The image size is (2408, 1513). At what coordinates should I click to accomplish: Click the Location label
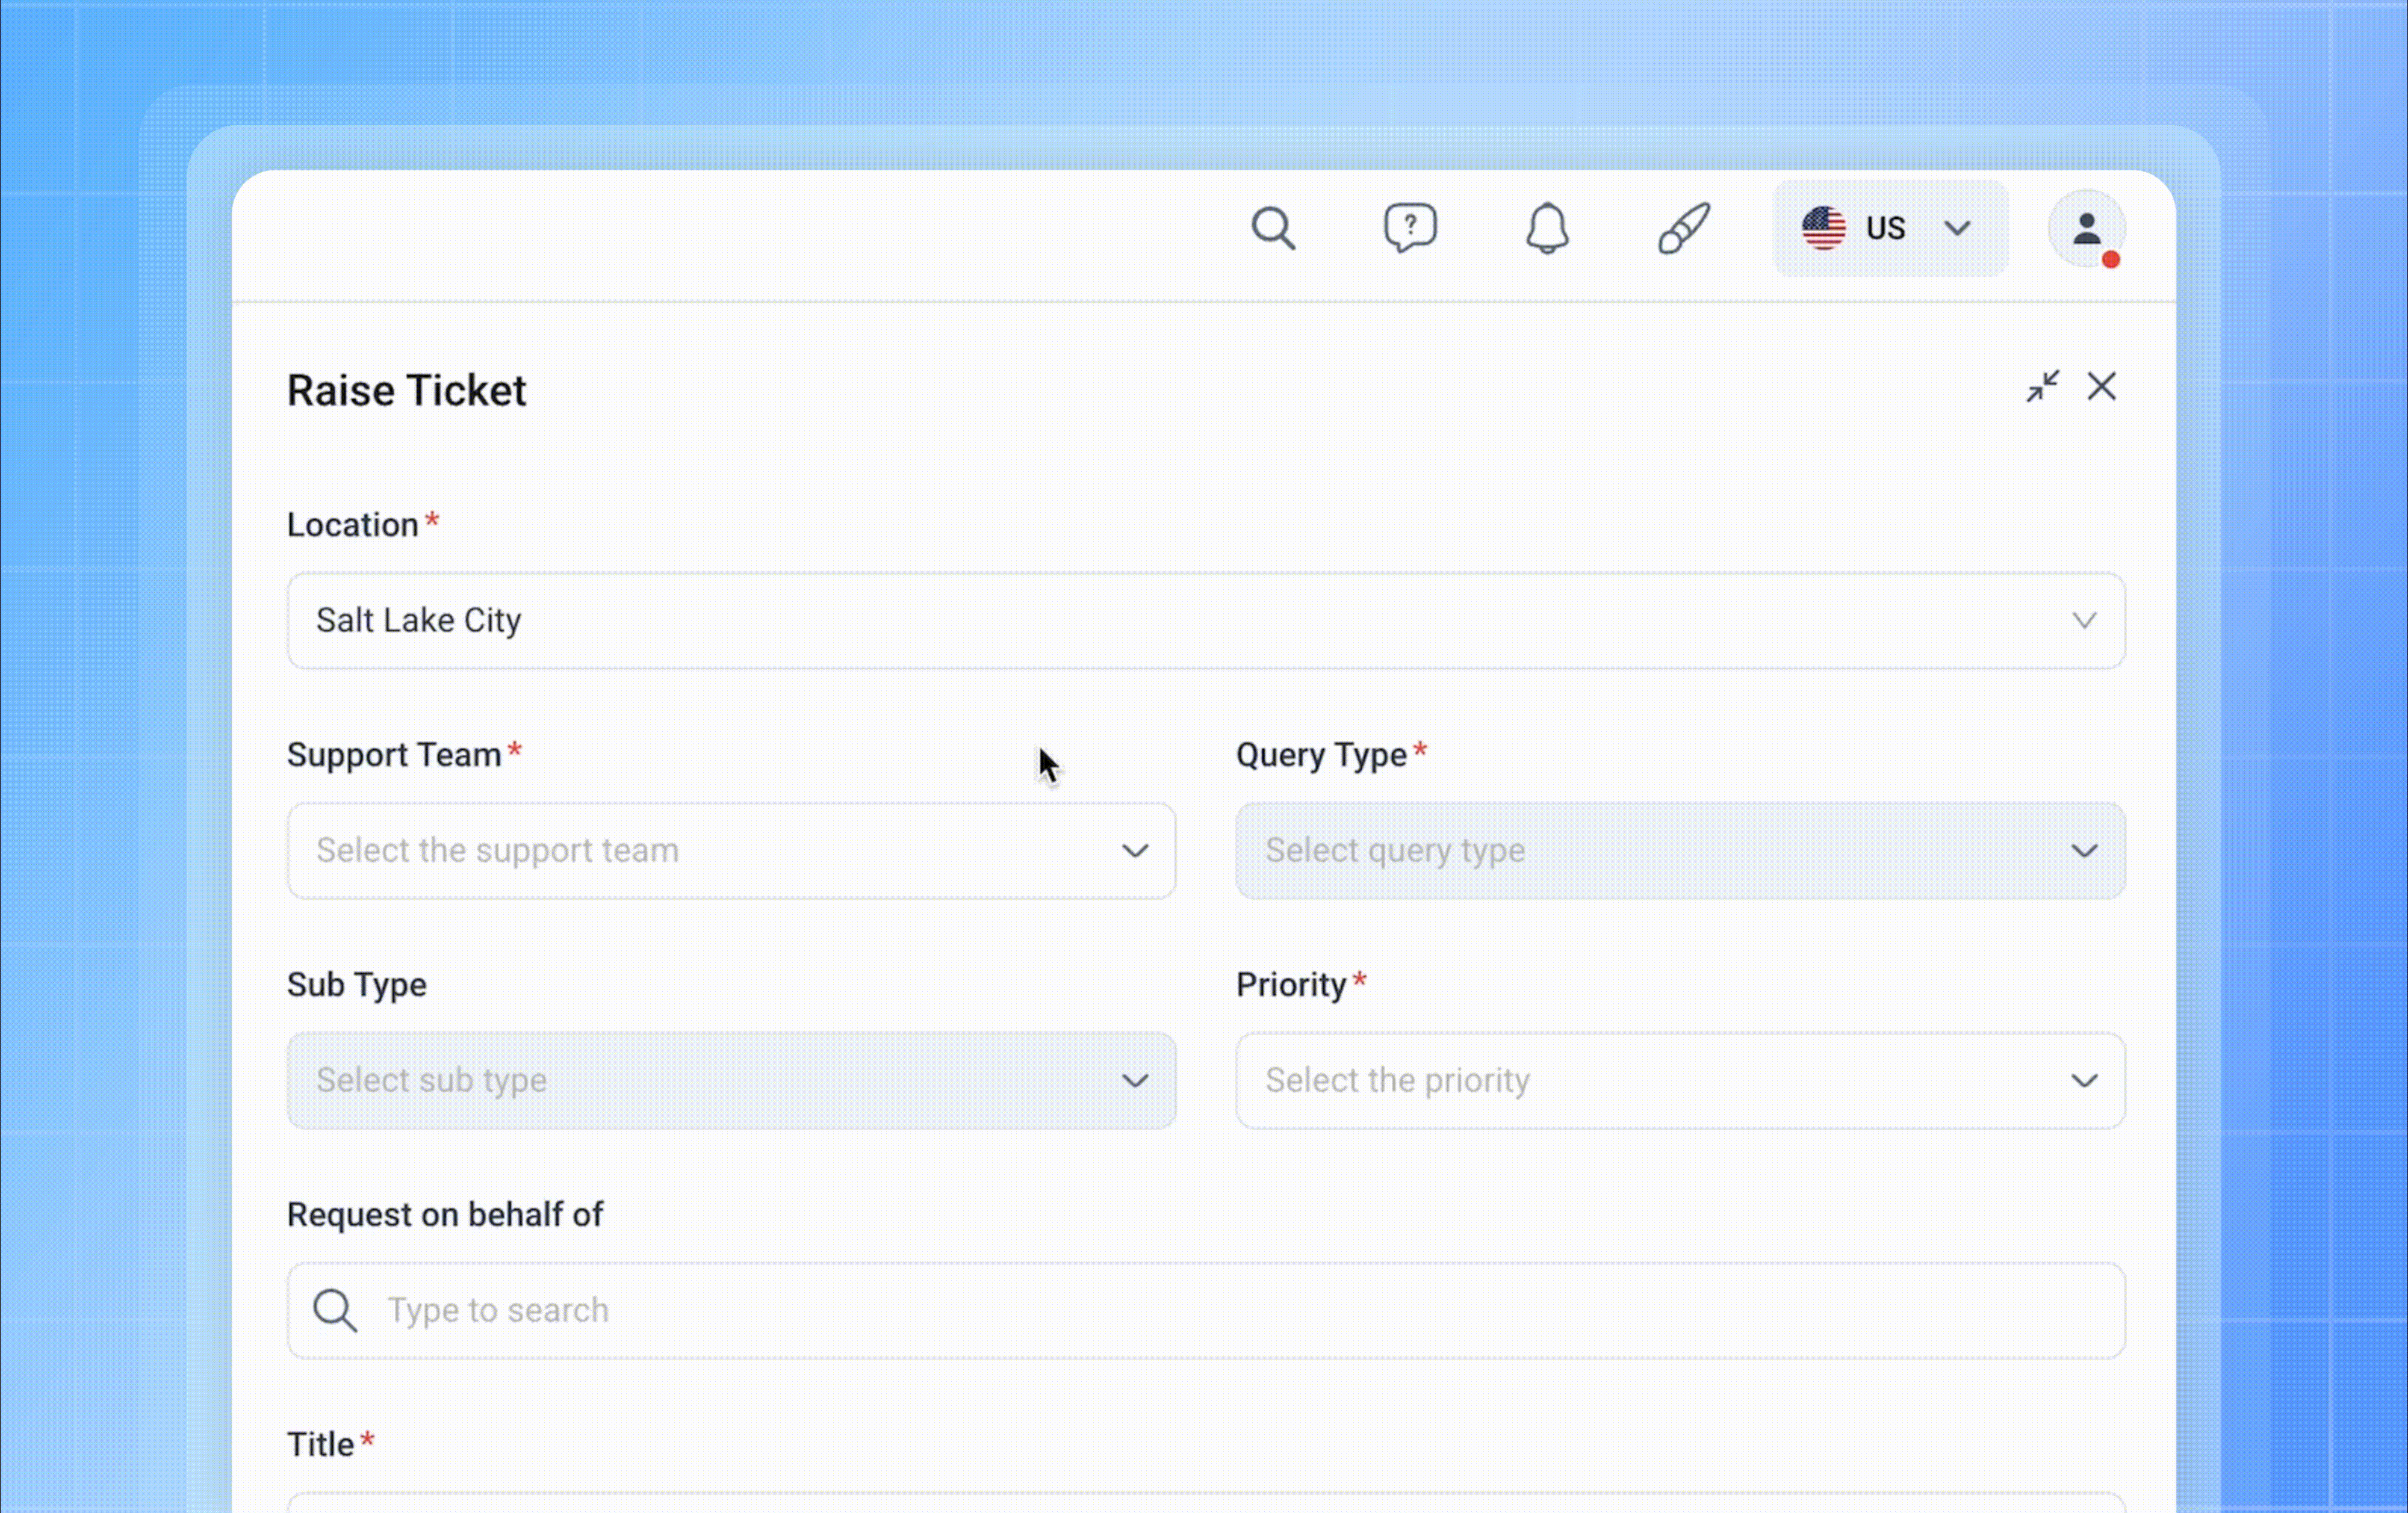352,525
